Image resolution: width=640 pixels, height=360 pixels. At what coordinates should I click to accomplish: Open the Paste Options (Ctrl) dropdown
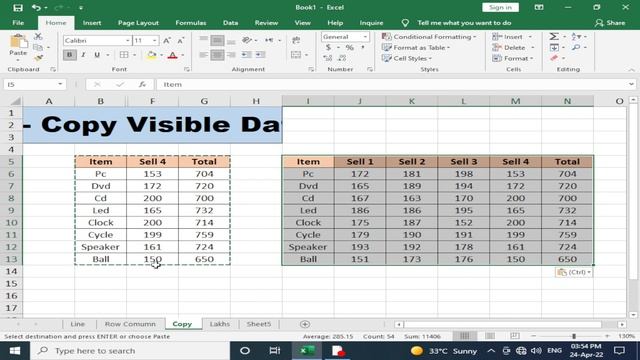(x=573, y=272)
